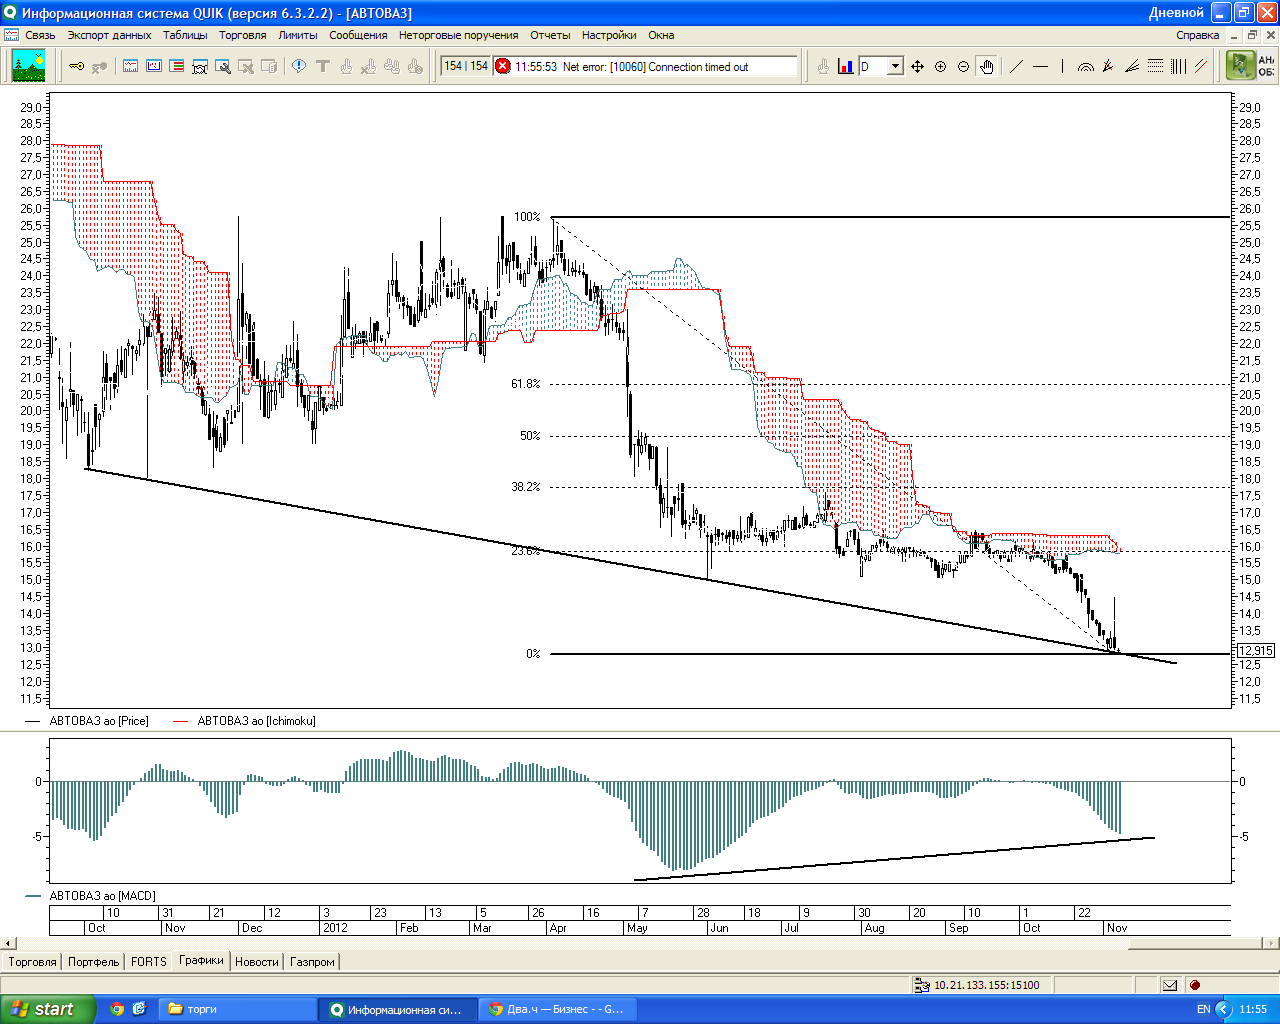Select the four-arrow move chart tool
Viewport: 1280px width, 1024px height.
point(917,67)
